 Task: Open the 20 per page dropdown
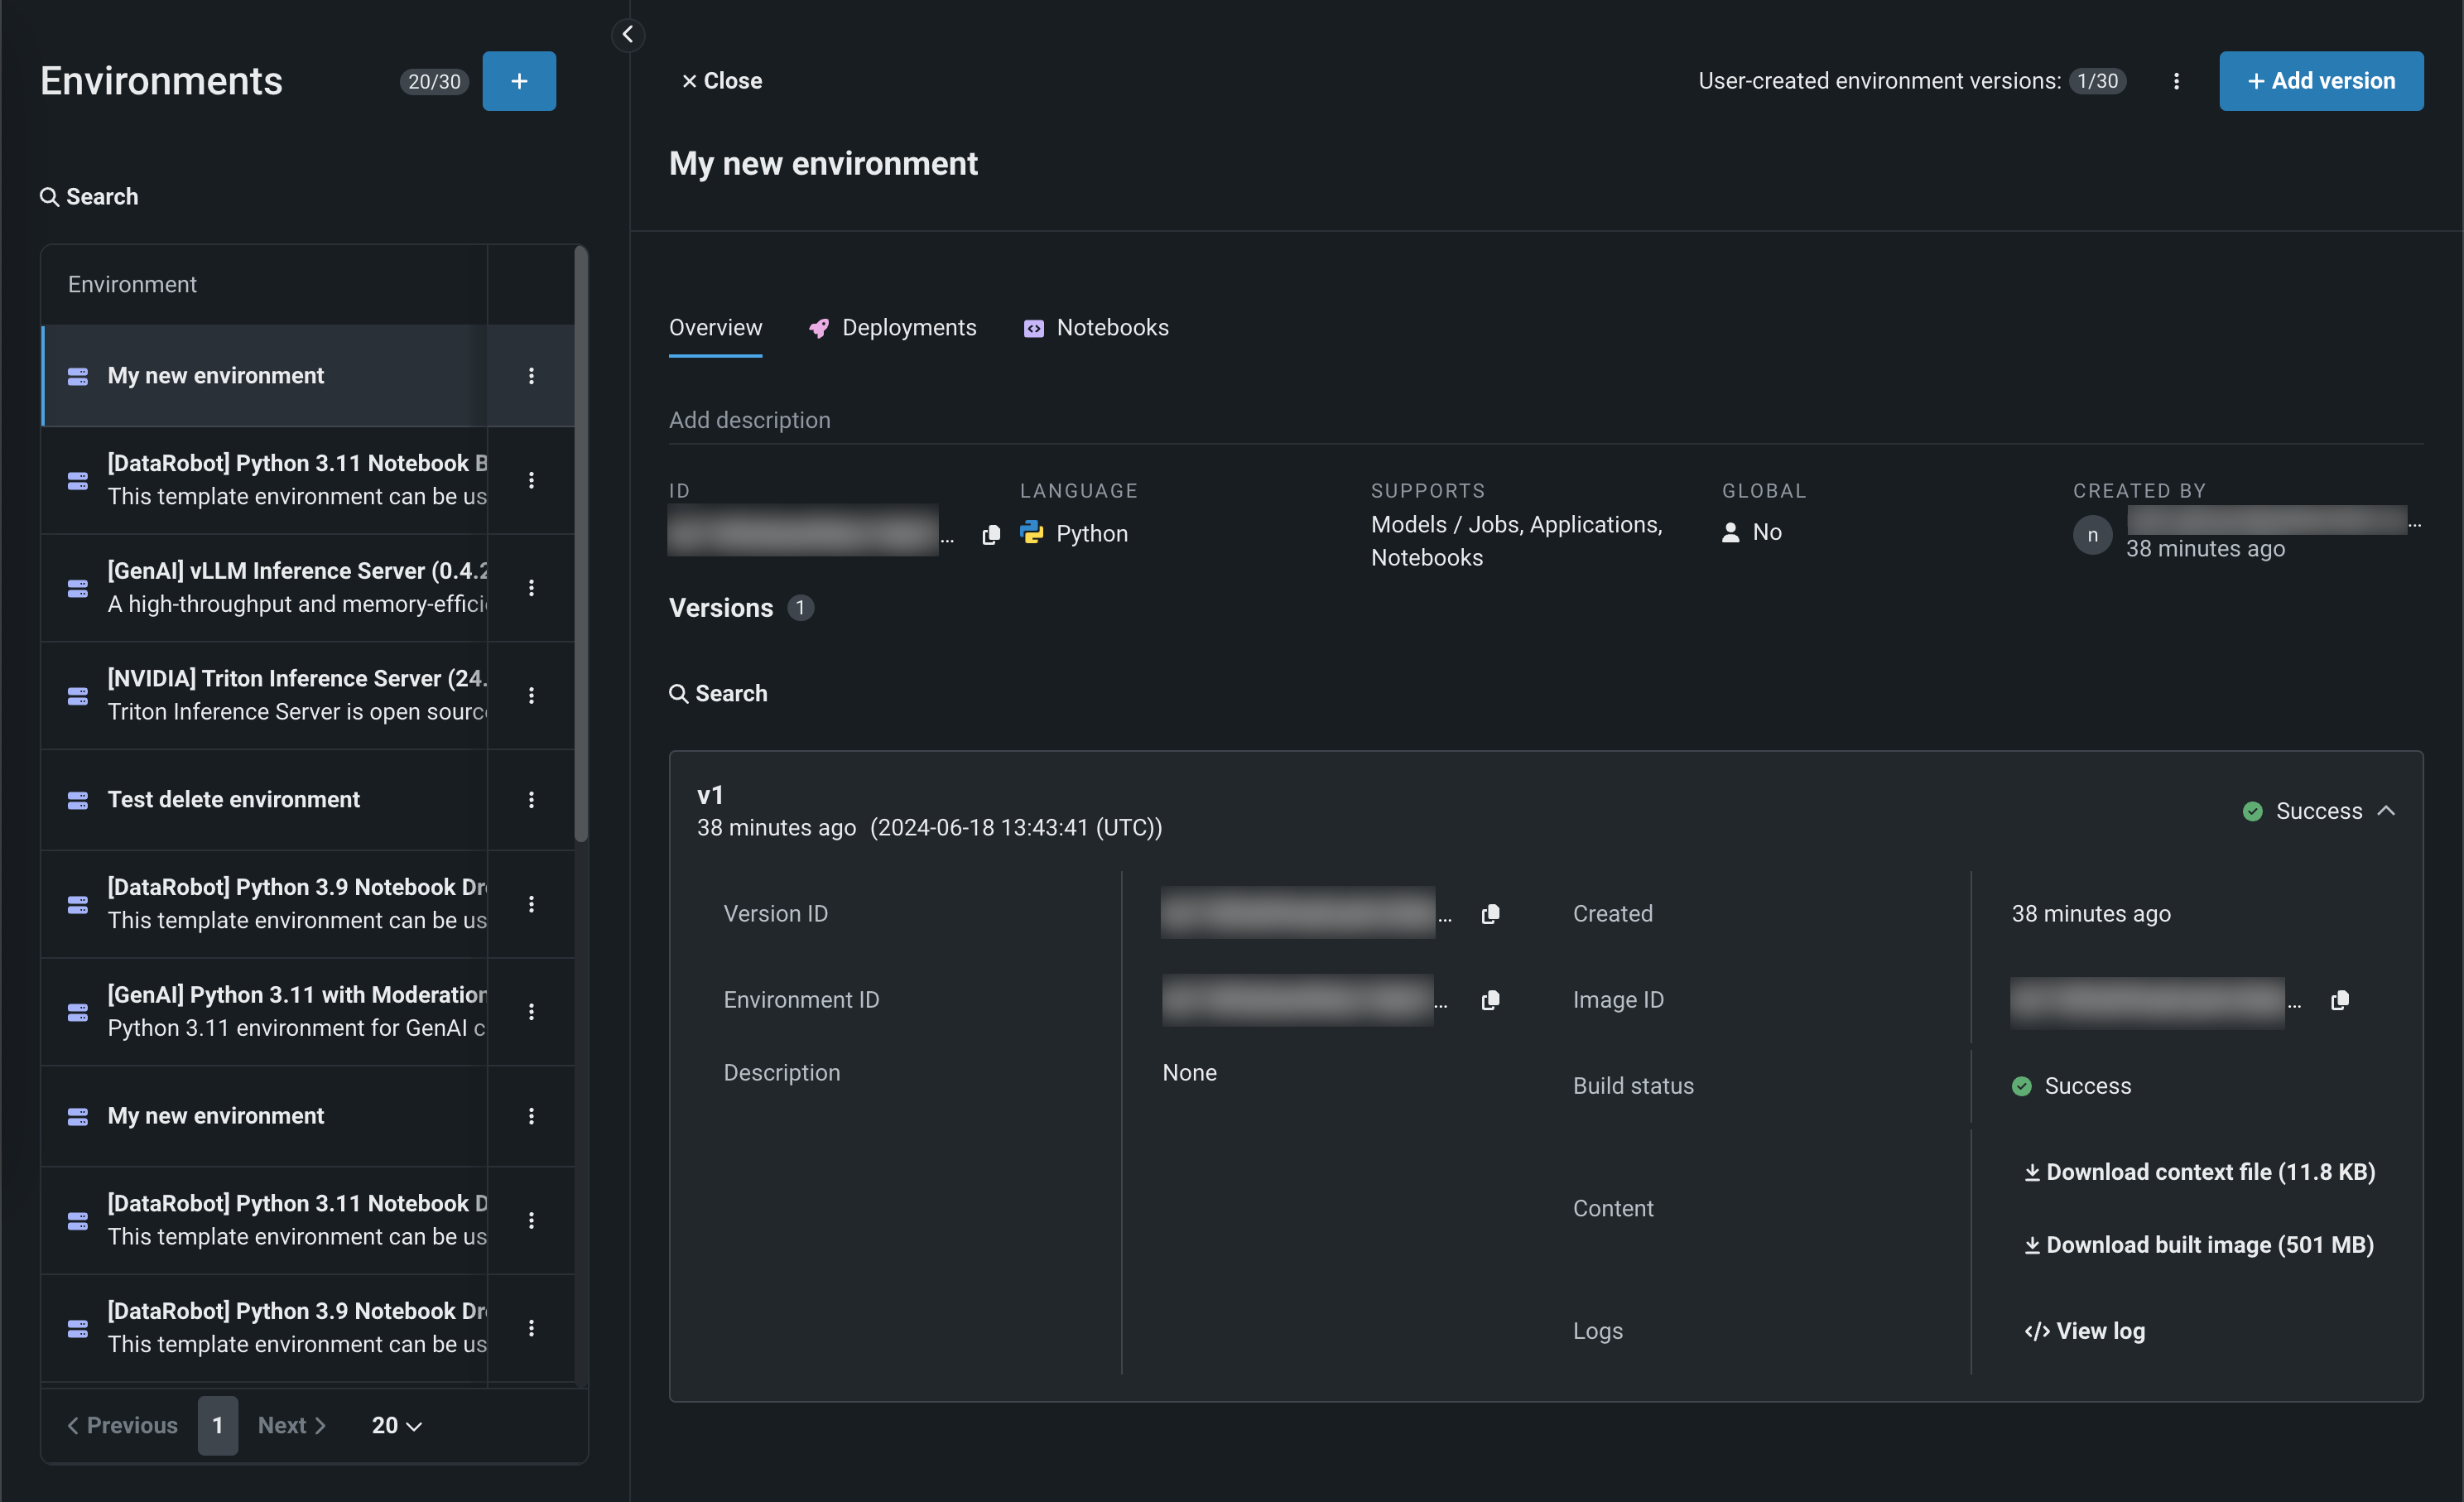pyautogui.click(x=396, y=1425)
